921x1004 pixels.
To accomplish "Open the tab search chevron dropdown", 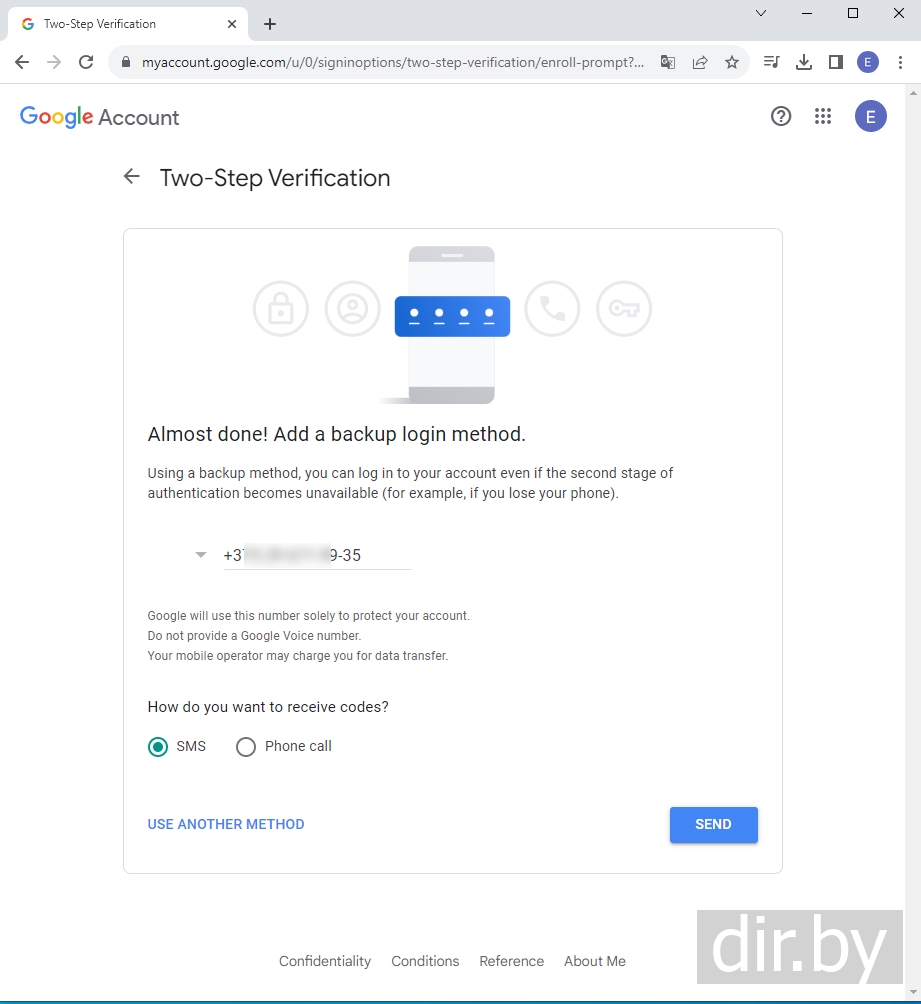I will click(761, 13).
